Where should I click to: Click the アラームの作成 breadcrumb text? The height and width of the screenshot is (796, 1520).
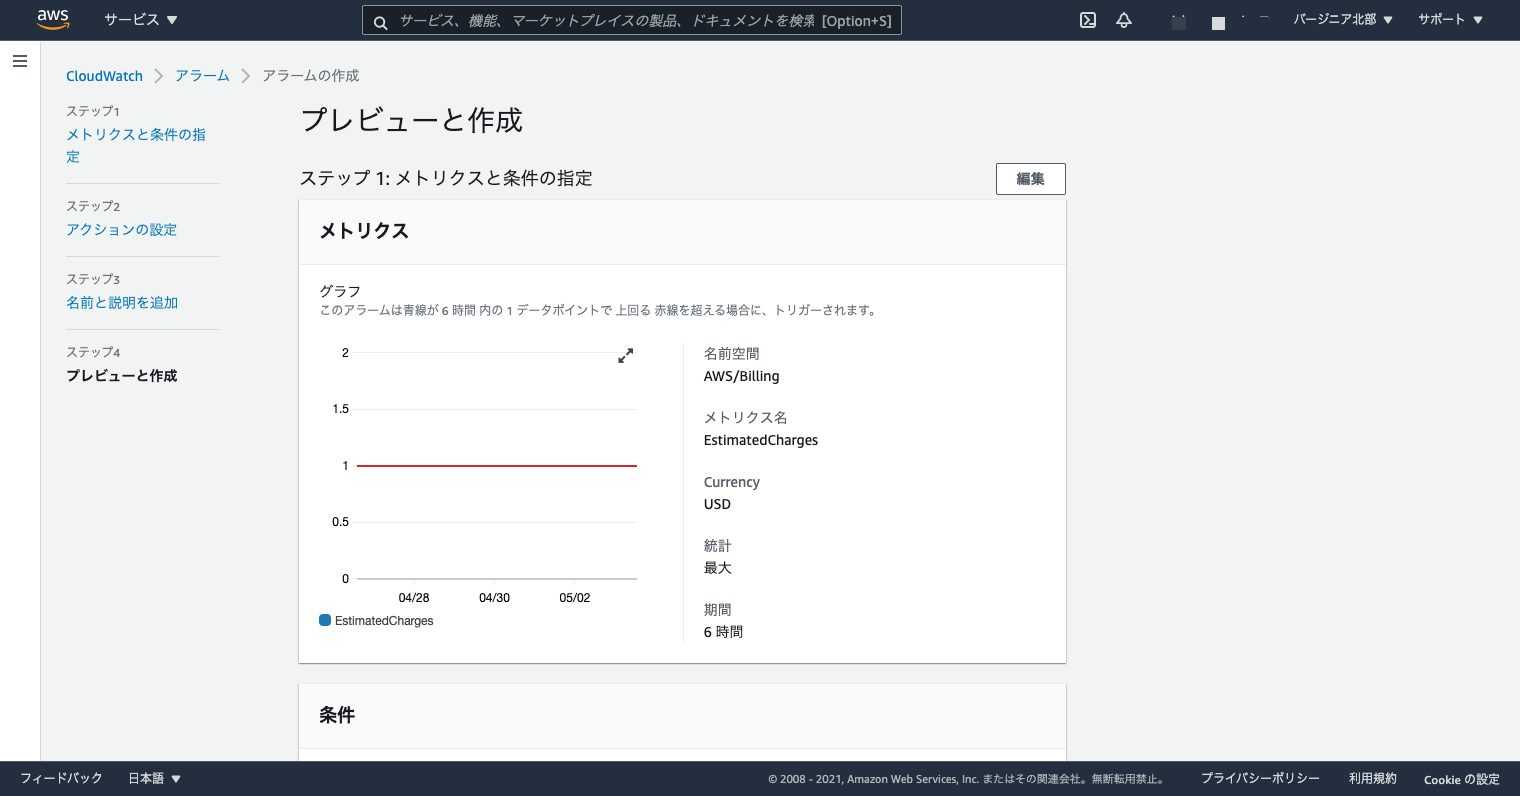pyautogui.click(x=310, y=76)
